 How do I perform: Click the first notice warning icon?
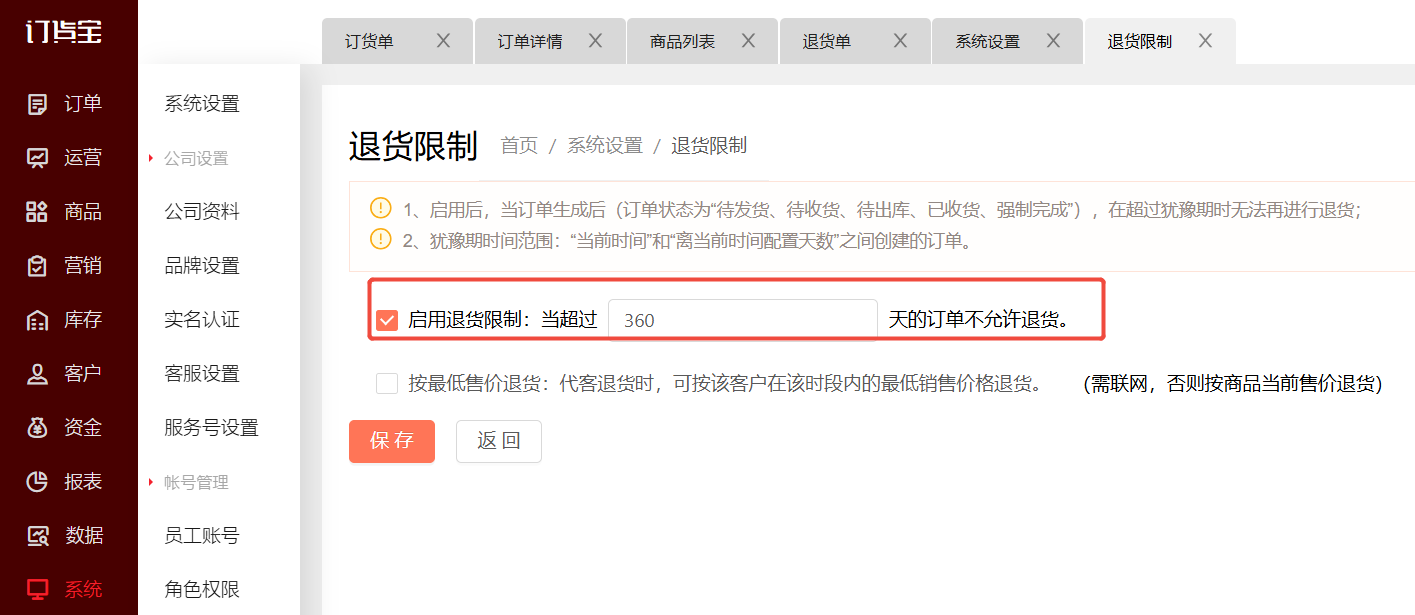(381, 209)
